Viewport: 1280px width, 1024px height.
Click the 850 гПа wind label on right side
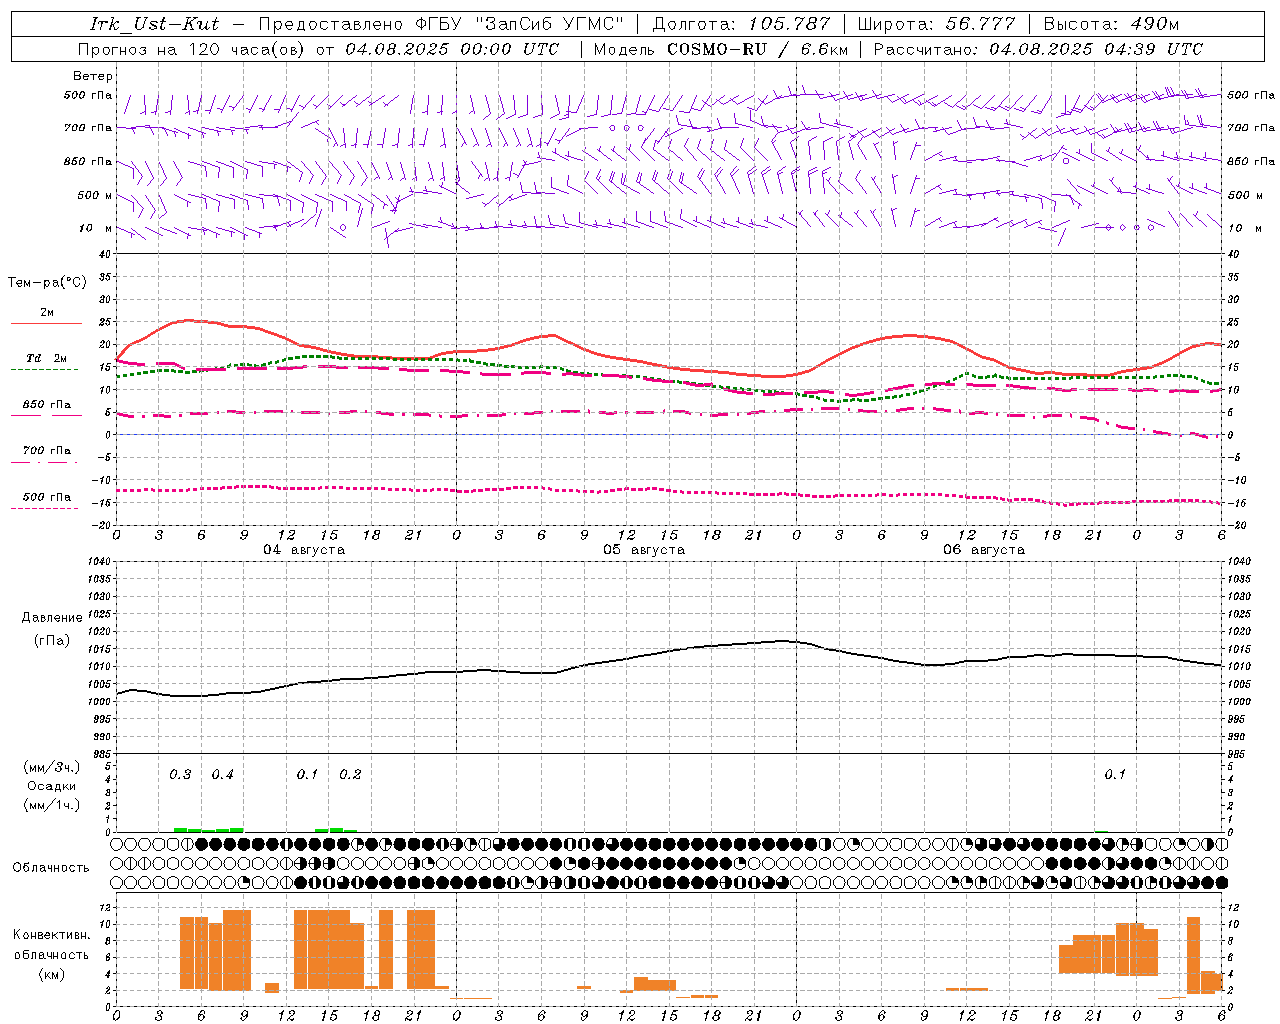pos(1251,161)
